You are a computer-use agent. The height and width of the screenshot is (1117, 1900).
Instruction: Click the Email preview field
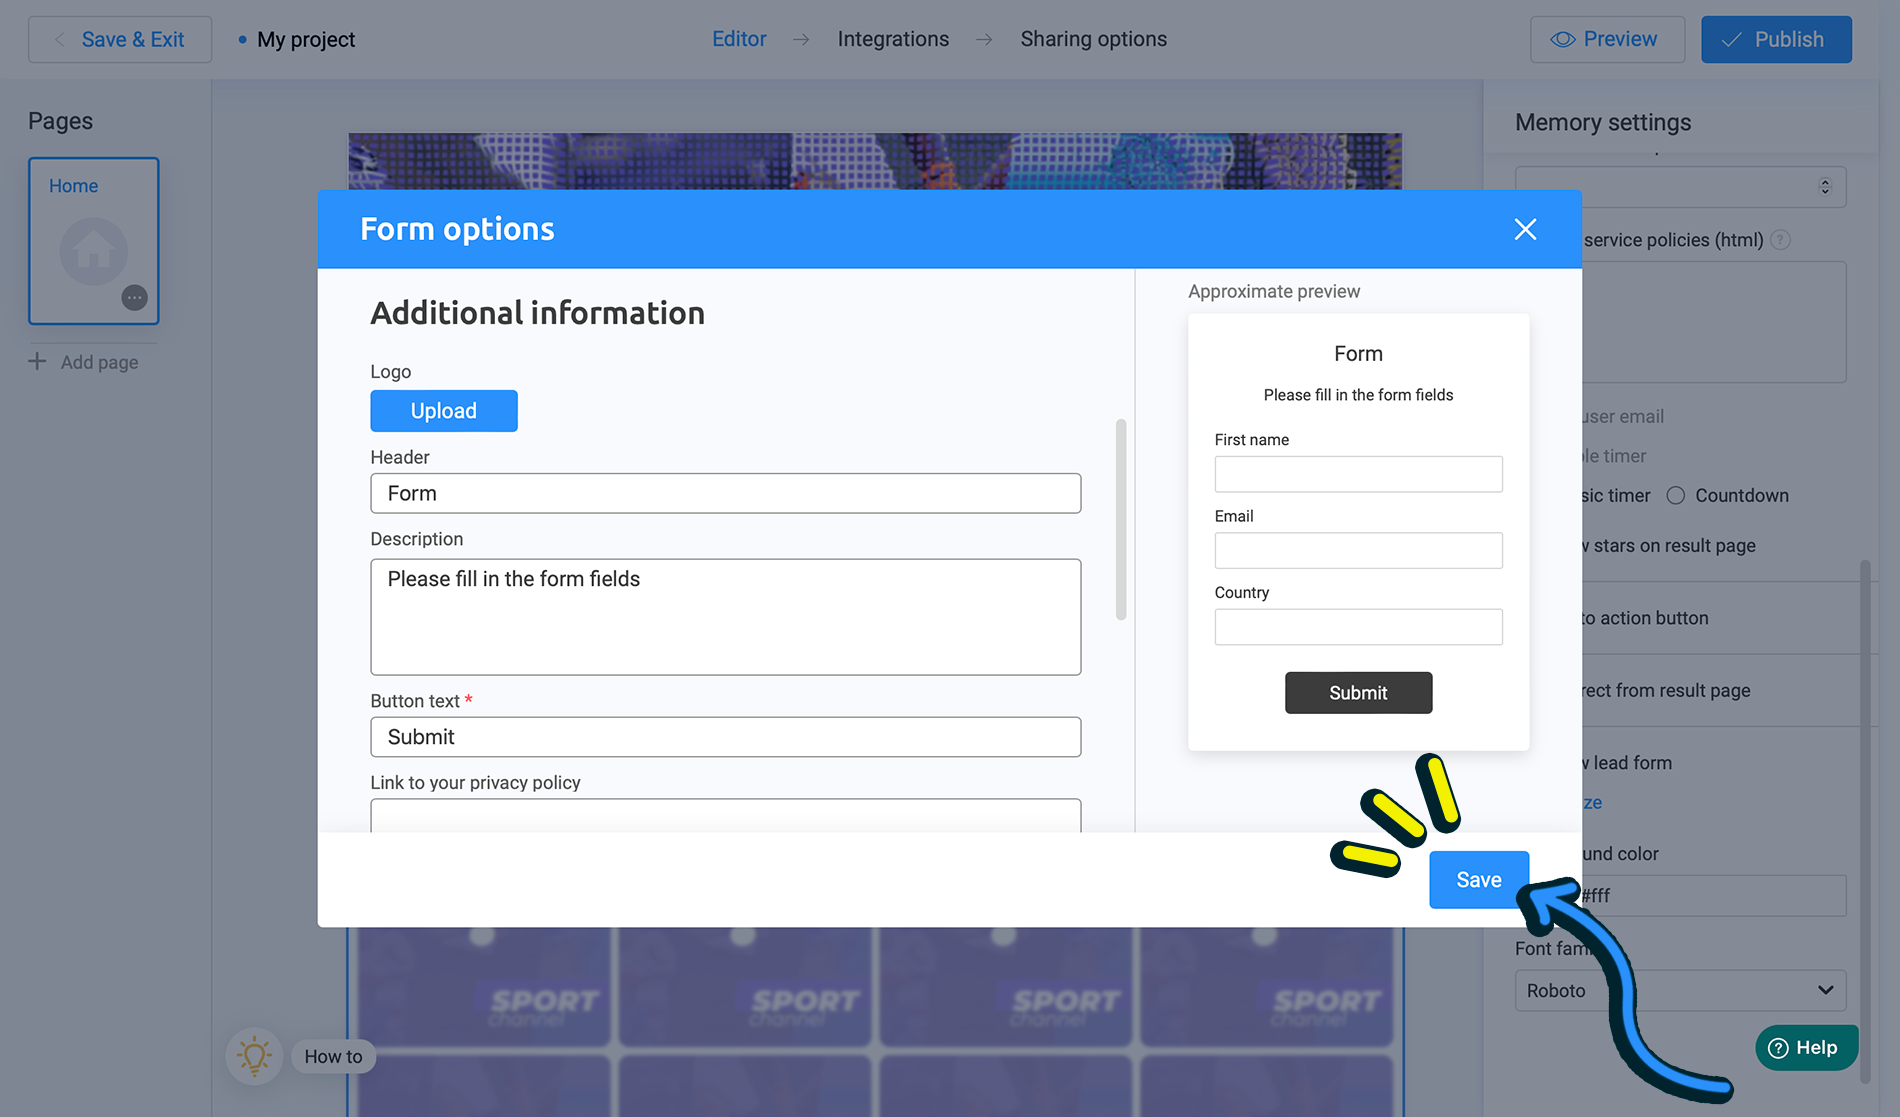point(1358,550)
